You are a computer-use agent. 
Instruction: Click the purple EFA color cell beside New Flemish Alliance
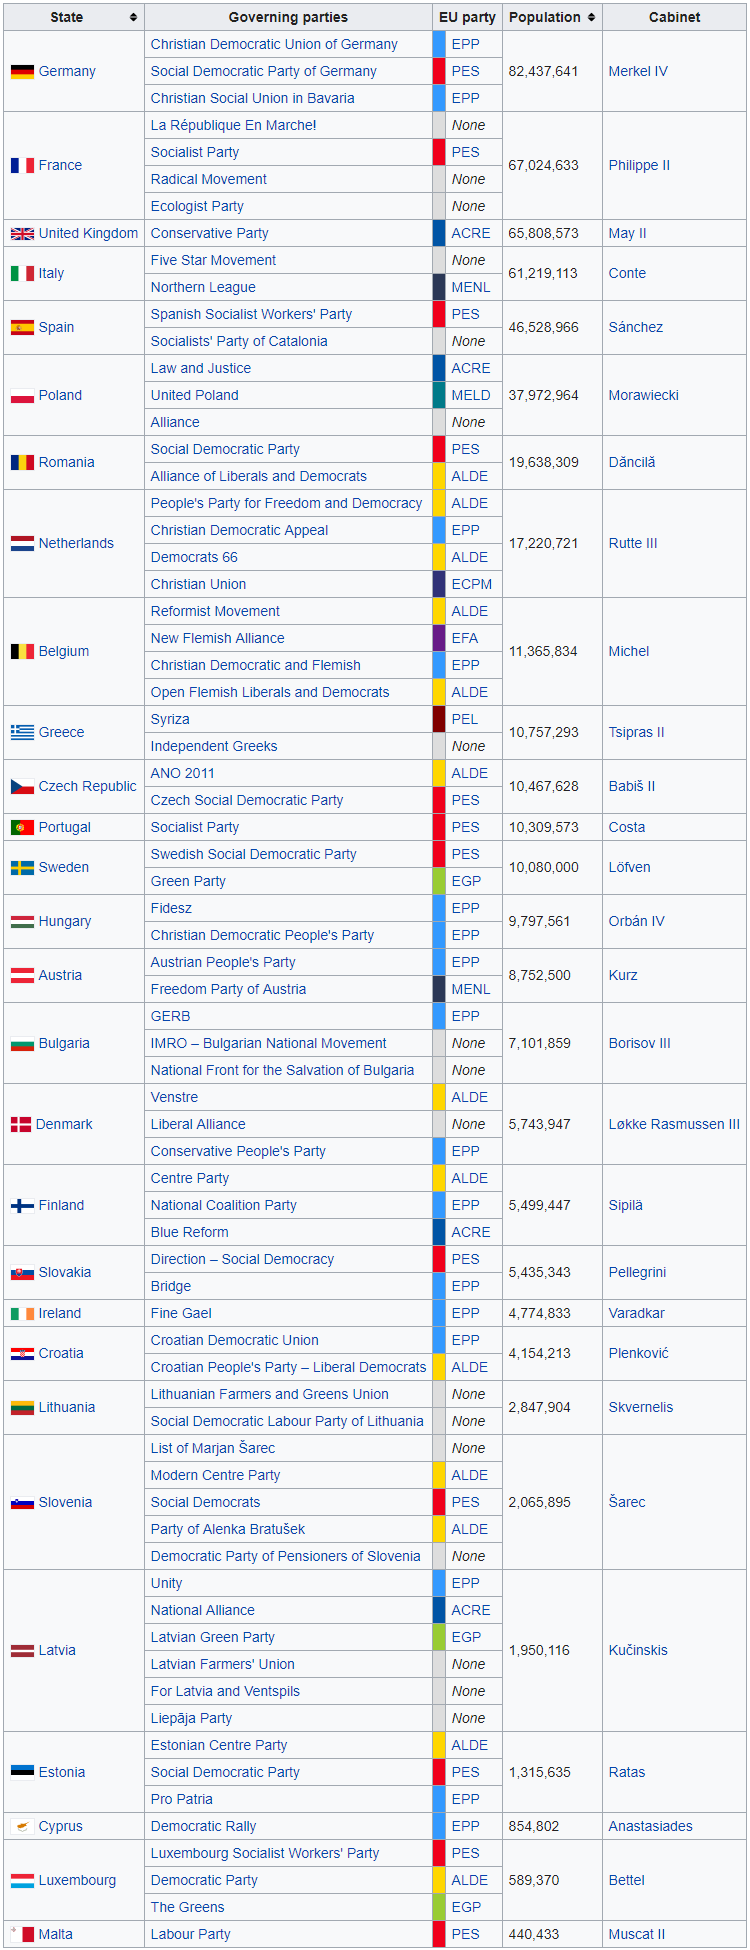pyautogui.click(x=439, y=639)
